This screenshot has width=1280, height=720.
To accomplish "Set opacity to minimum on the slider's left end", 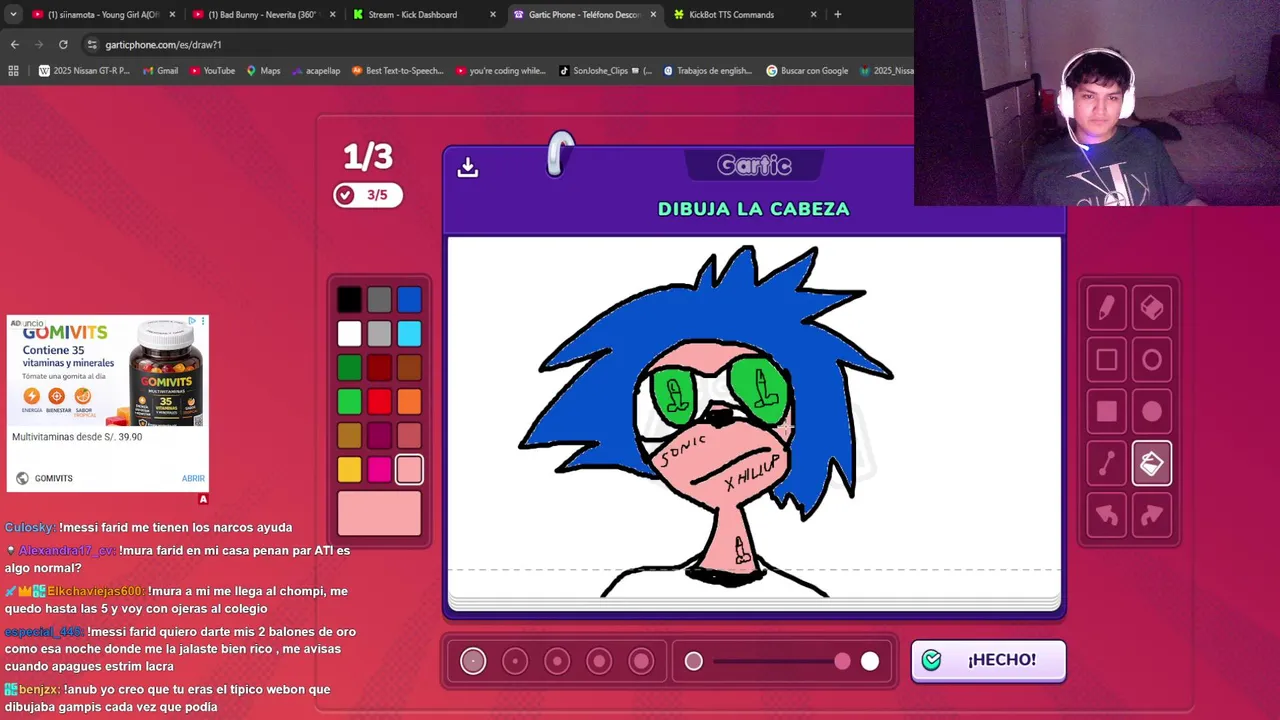I will pyautogui.click(x=694, y=661).
